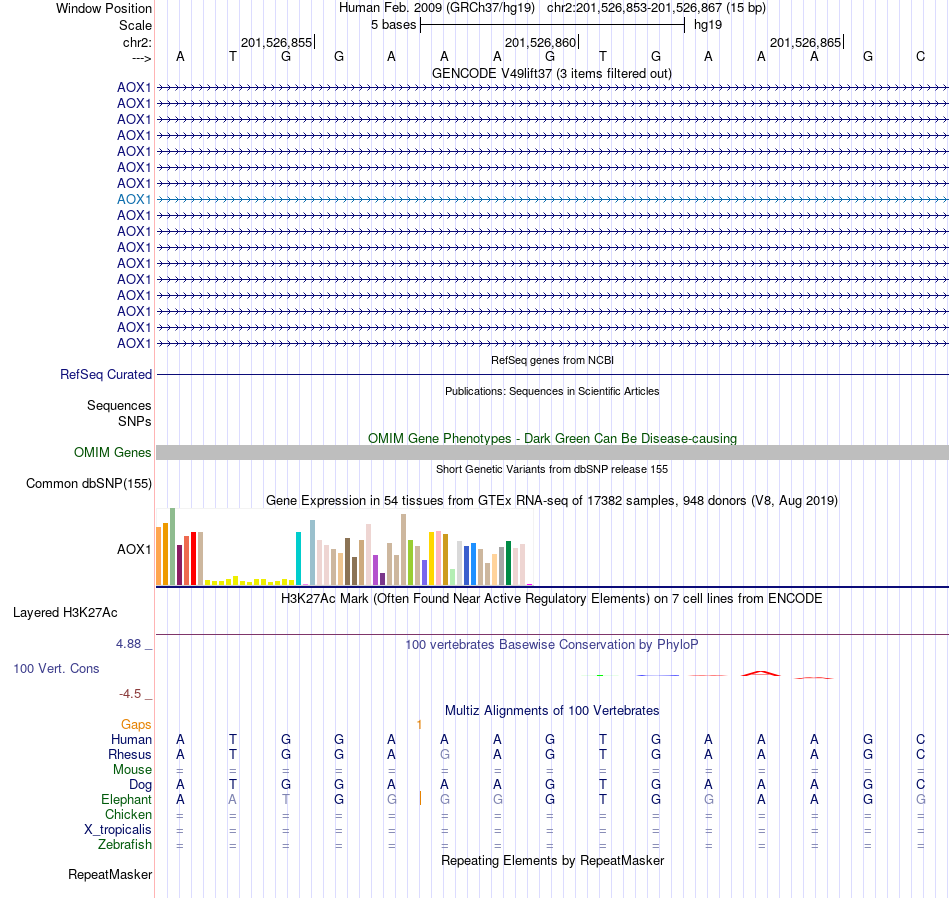Viewport: 950px width, 898px height.
Task: Click the purple-magenta bar in the GTEx chart
Action: pos(375,570)
